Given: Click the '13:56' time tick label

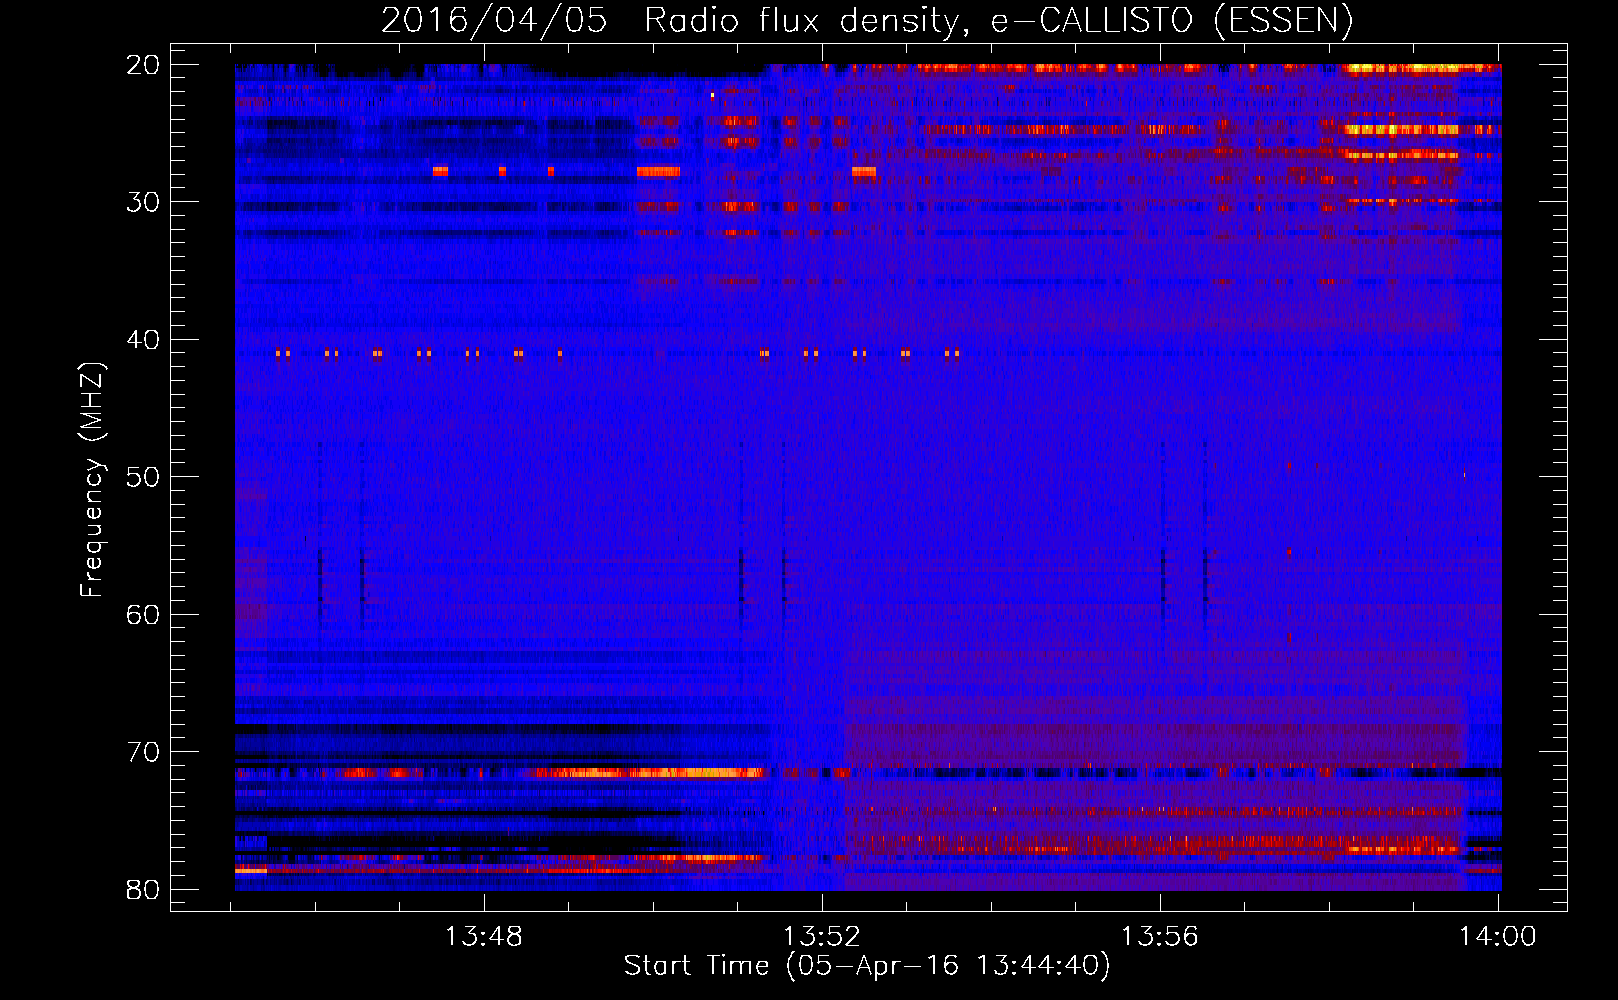Looking at the screenshot, I should pyautogui.click(x=1160, y=937).
